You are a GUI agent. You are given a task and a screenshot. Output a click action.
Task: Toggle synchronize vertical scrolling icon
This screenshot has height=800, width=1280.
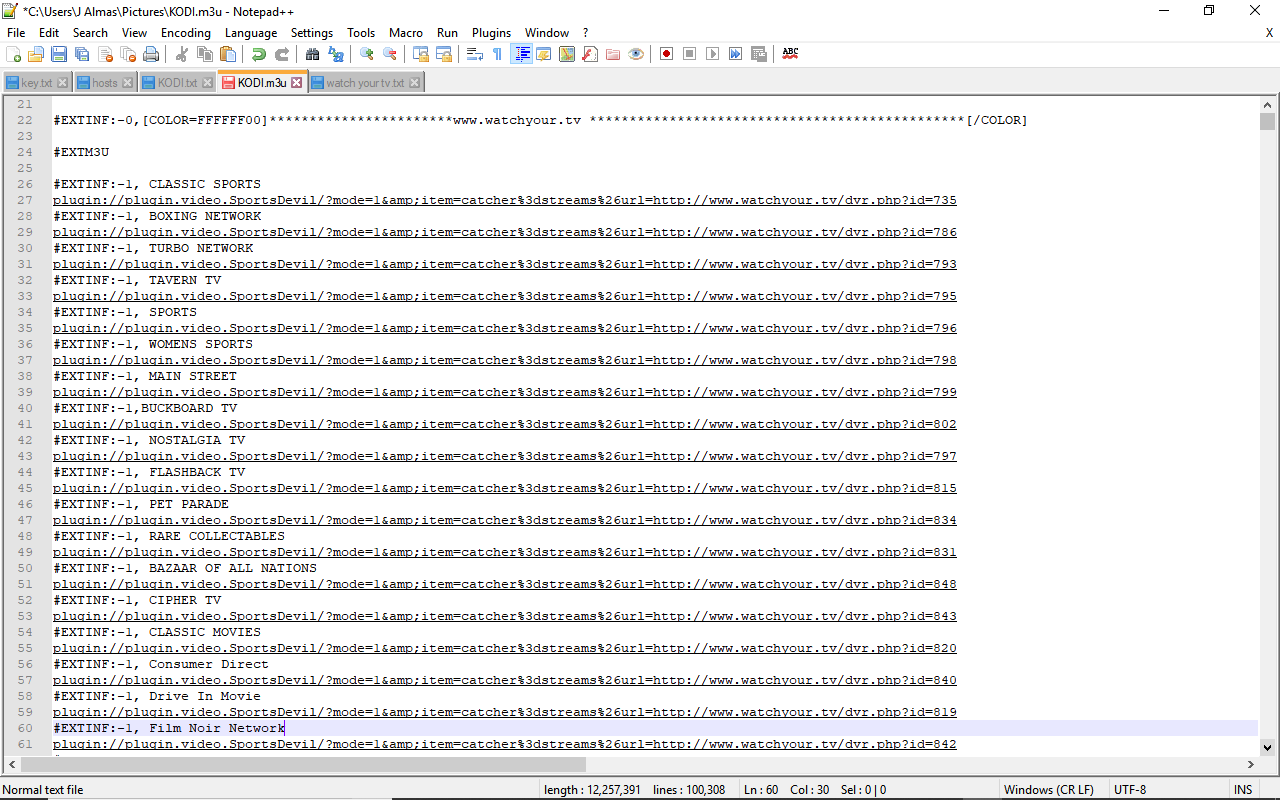[421, 54]
